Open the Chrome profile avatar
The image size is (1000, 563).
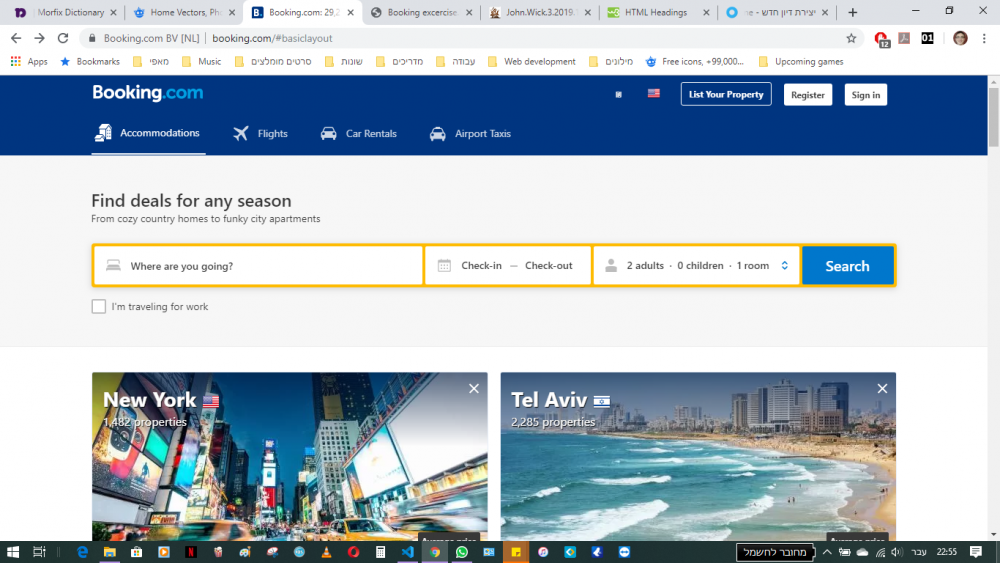(960, 38)
